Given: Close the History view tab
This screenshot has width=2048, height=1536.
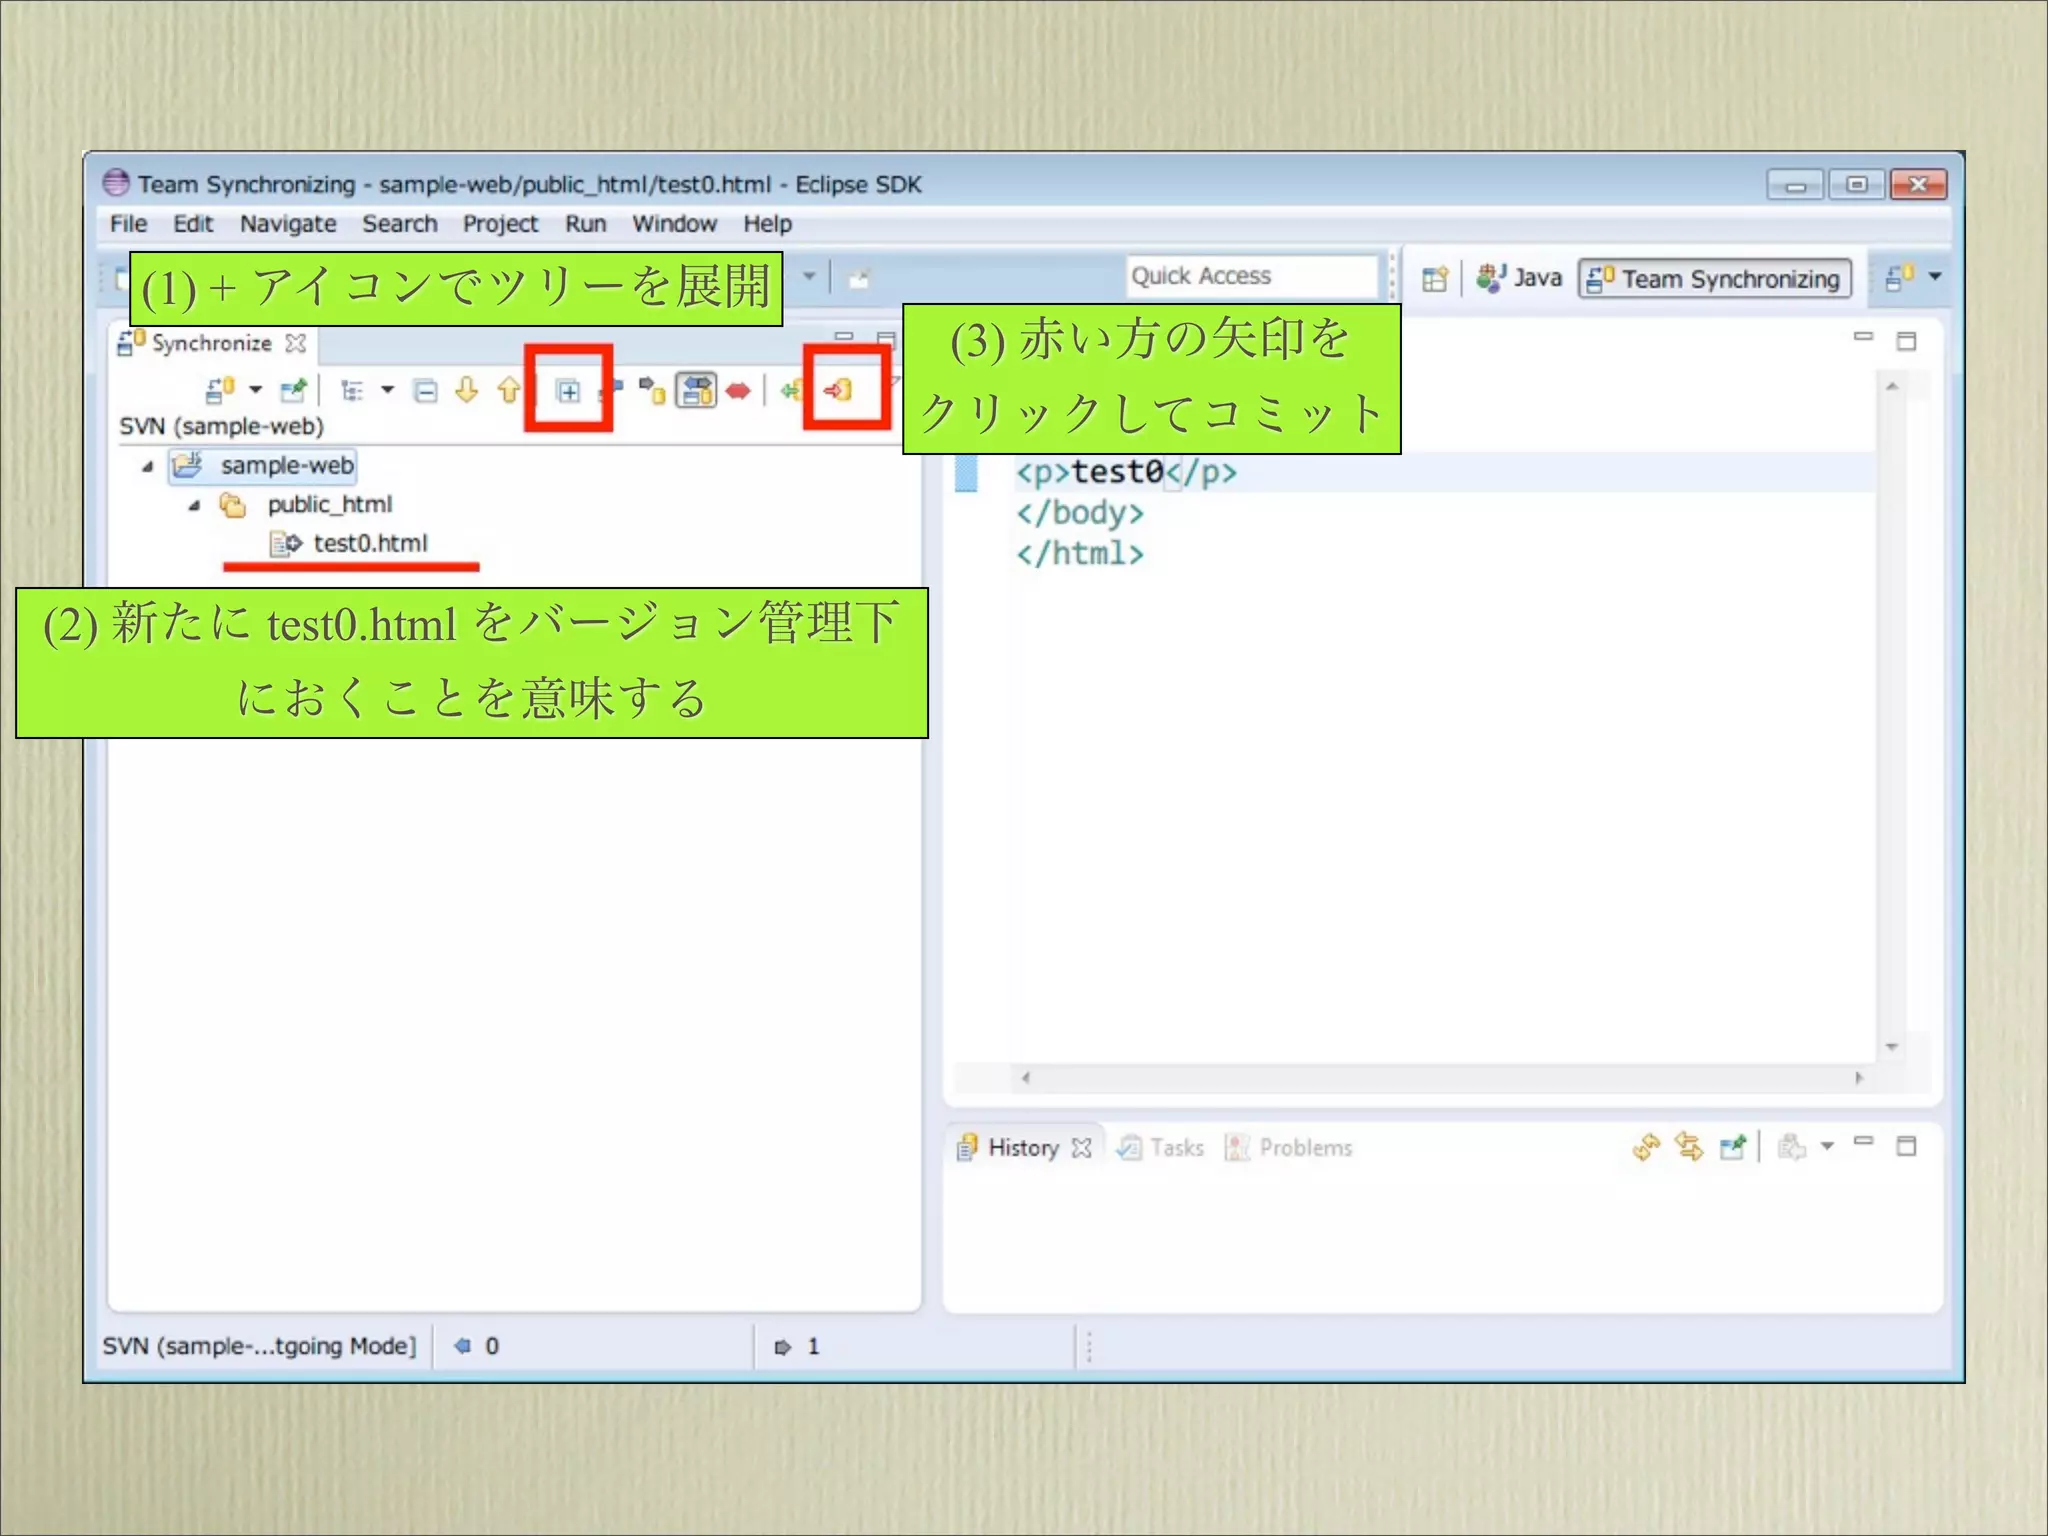Looking at the screenshot, I should (1081, 1148).
